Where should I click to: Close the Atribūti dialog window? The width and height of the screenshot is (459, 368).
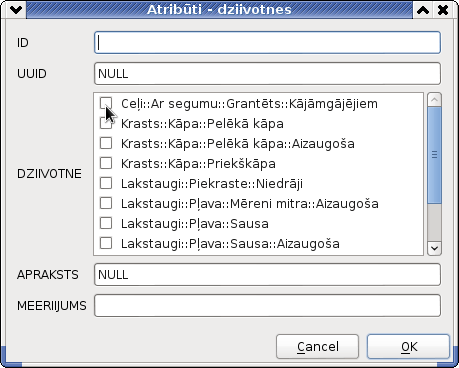[443, 10]
